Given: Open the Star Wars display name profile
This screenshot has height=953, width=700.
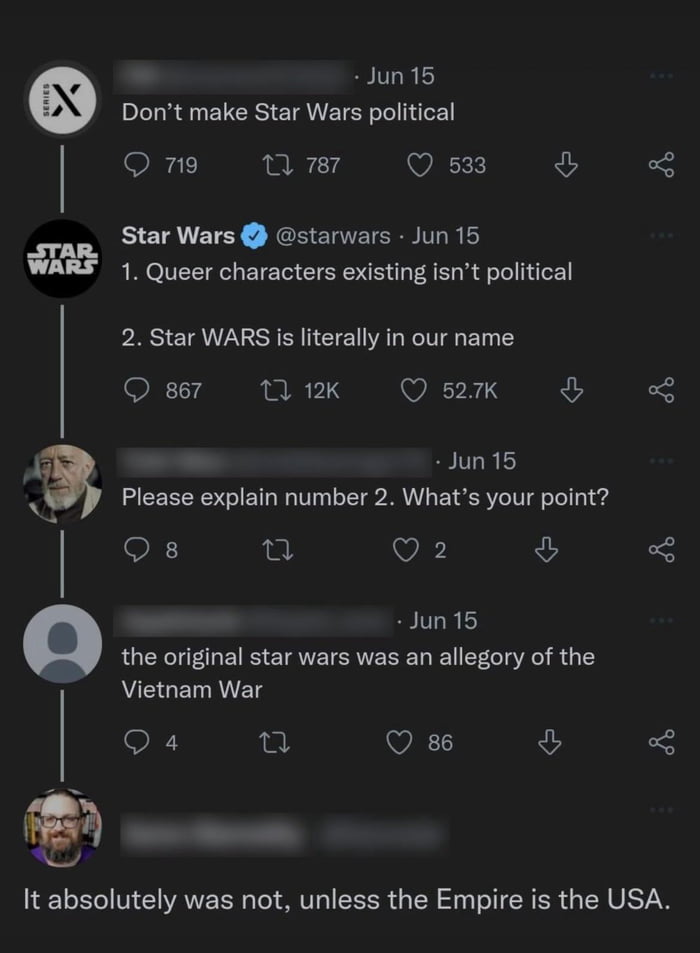Looking at the screenshot, I should 178,236.
